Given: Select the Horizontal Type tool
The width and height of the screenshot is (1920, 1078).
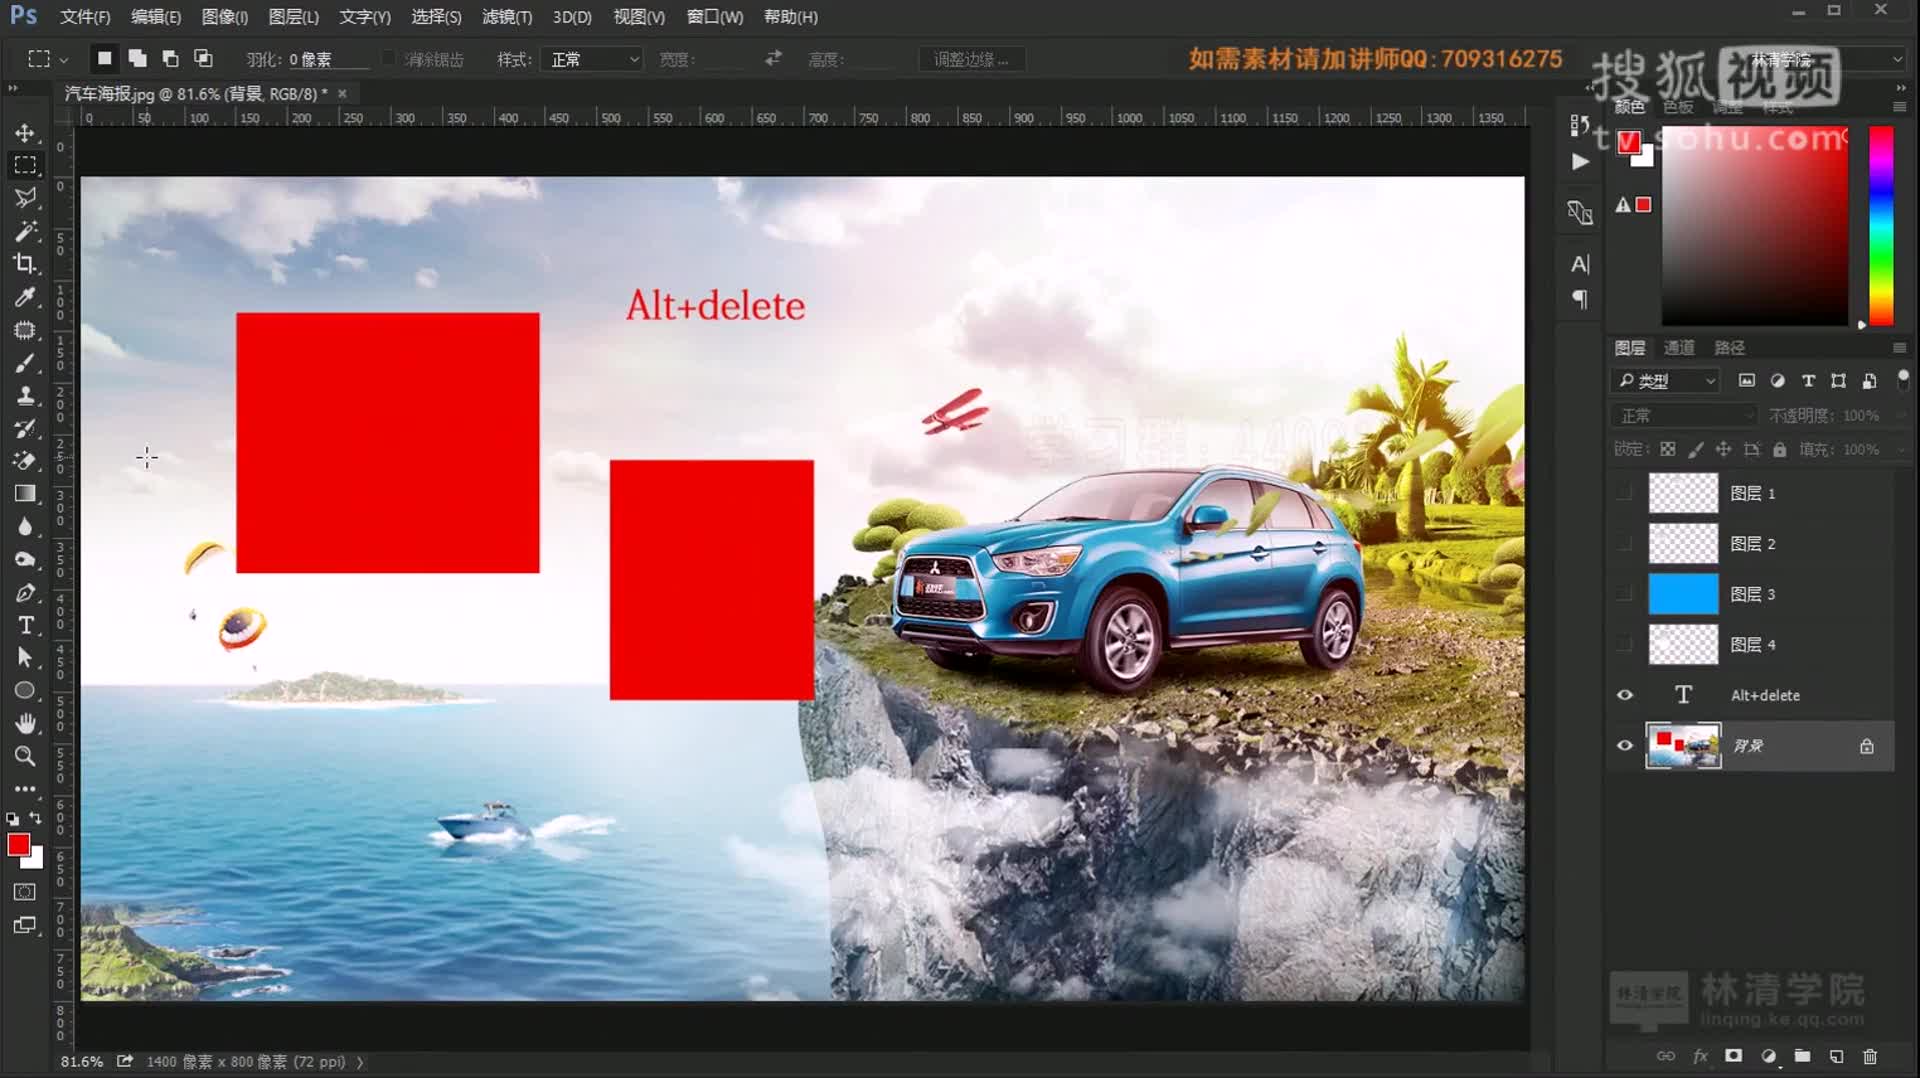Looking at the screenshot, I should (x=25, y=626).
